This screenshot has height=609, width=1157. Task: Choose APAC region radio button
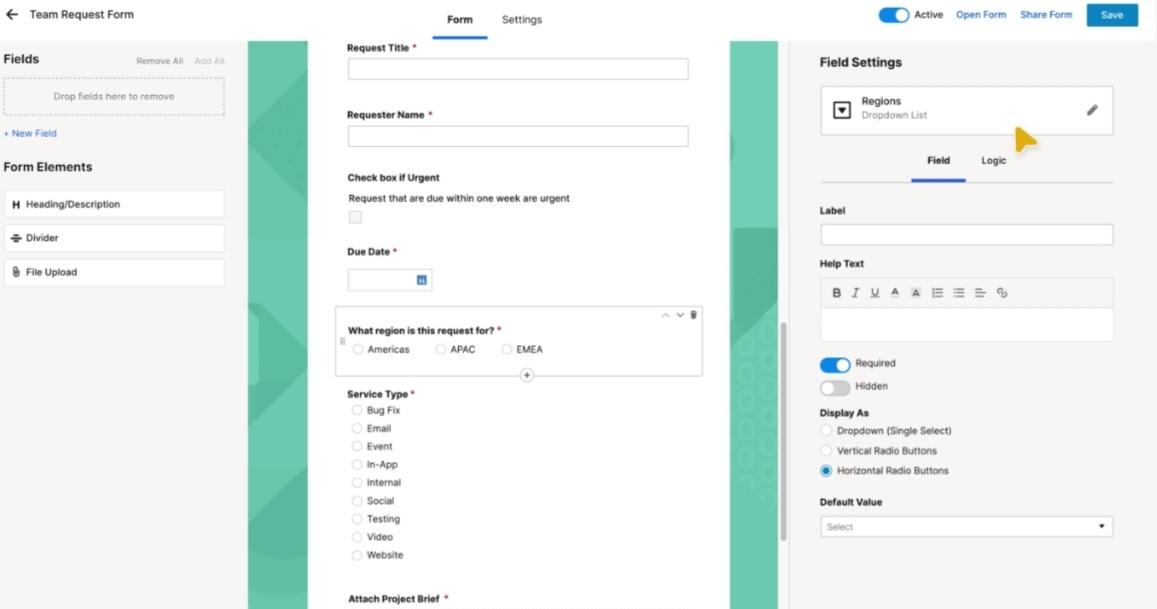(441, 349)
